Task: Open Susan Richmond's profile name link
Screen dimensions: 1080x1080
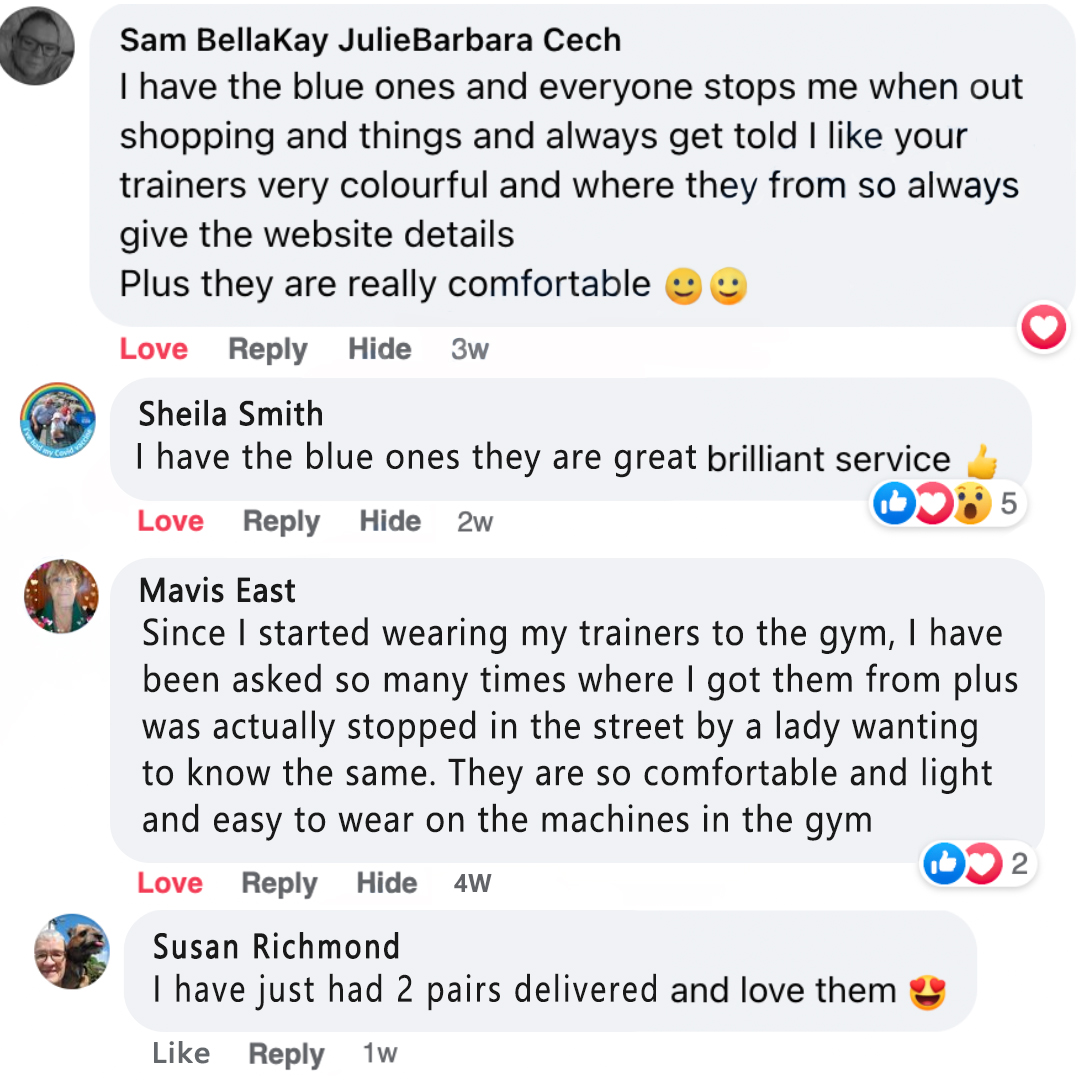Action: coord(276,946)
